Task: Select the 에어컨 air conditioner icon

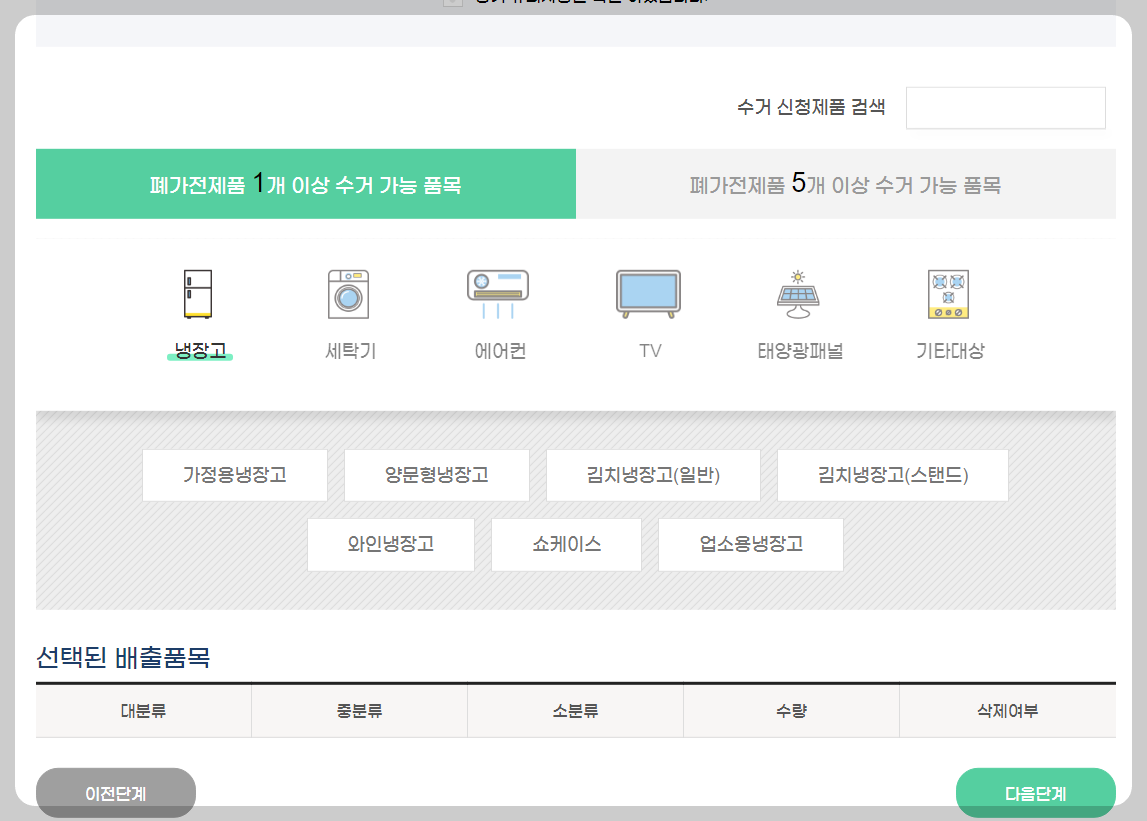Action: click(x=498, y=294)
